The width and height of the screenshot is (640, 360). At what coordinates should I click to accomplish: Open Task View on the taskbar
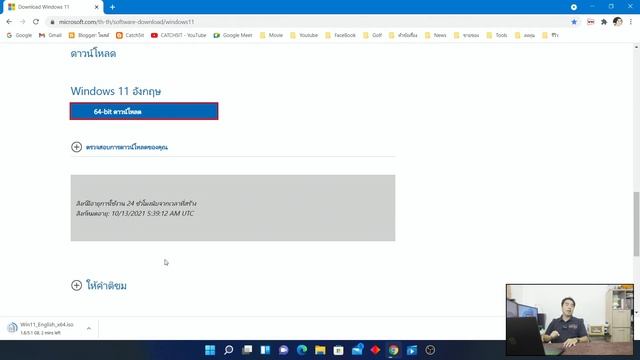tap(247, 350)
